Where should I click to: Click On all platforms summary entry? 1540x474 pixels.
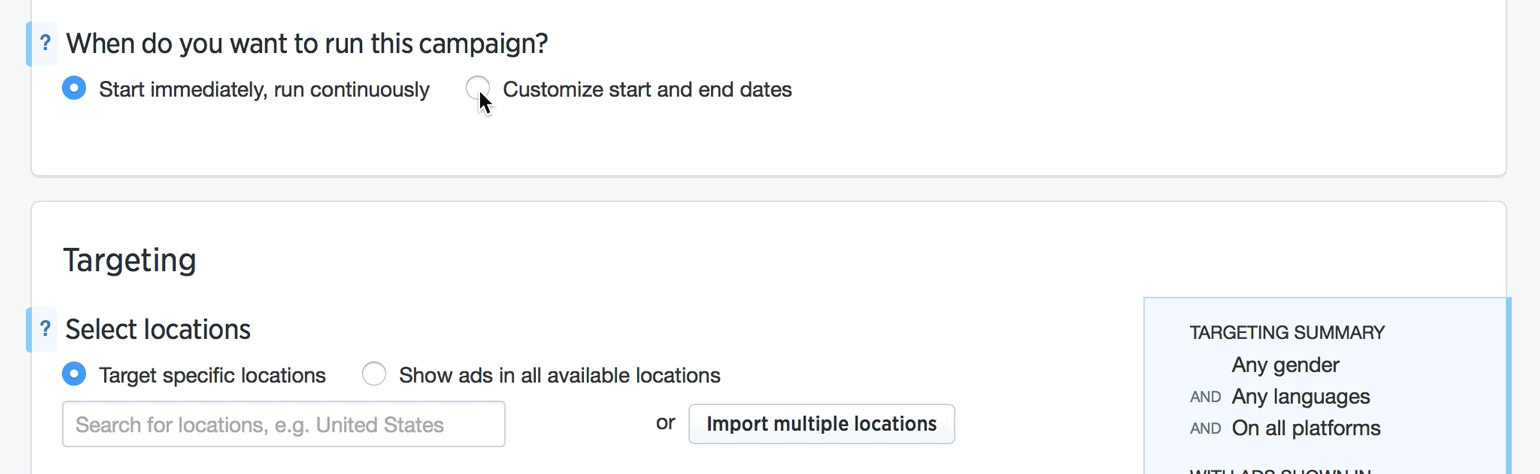pyautogui.click(x=1306, y=428)
